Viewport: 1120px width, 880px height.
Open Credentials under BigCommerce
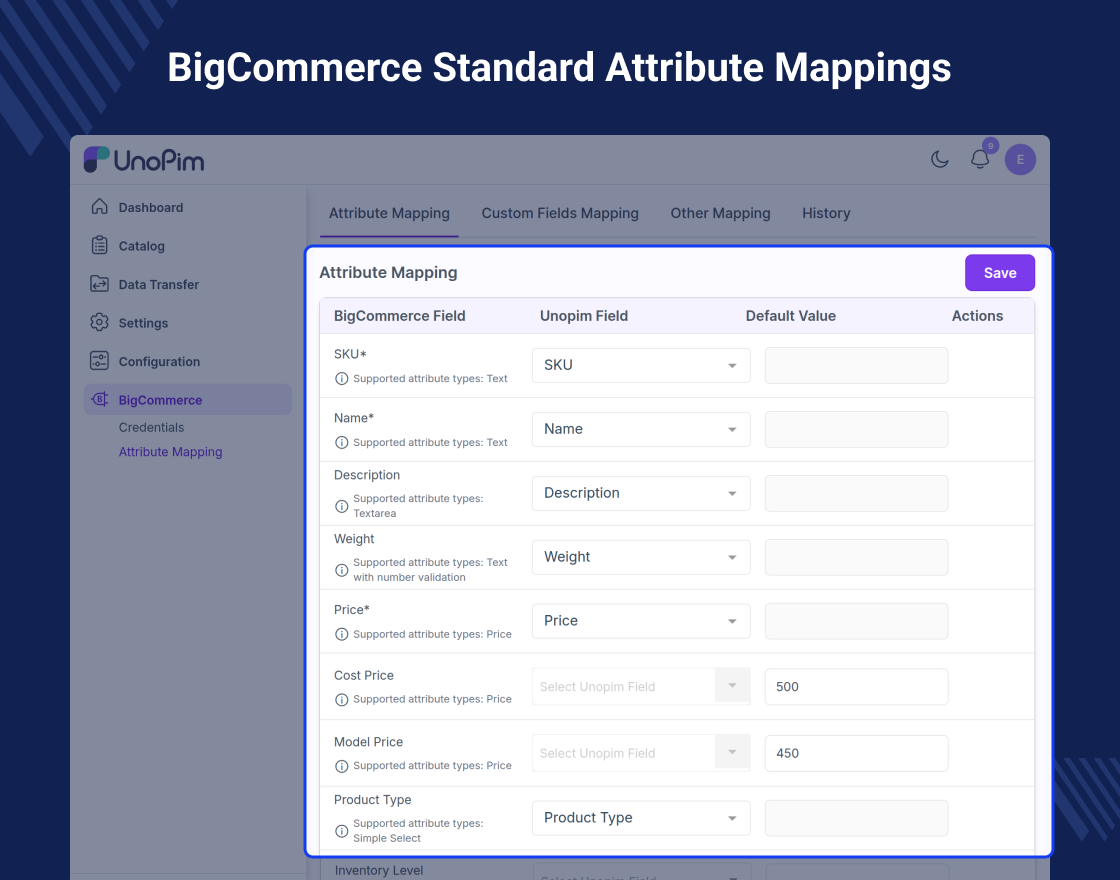[151, 427]
